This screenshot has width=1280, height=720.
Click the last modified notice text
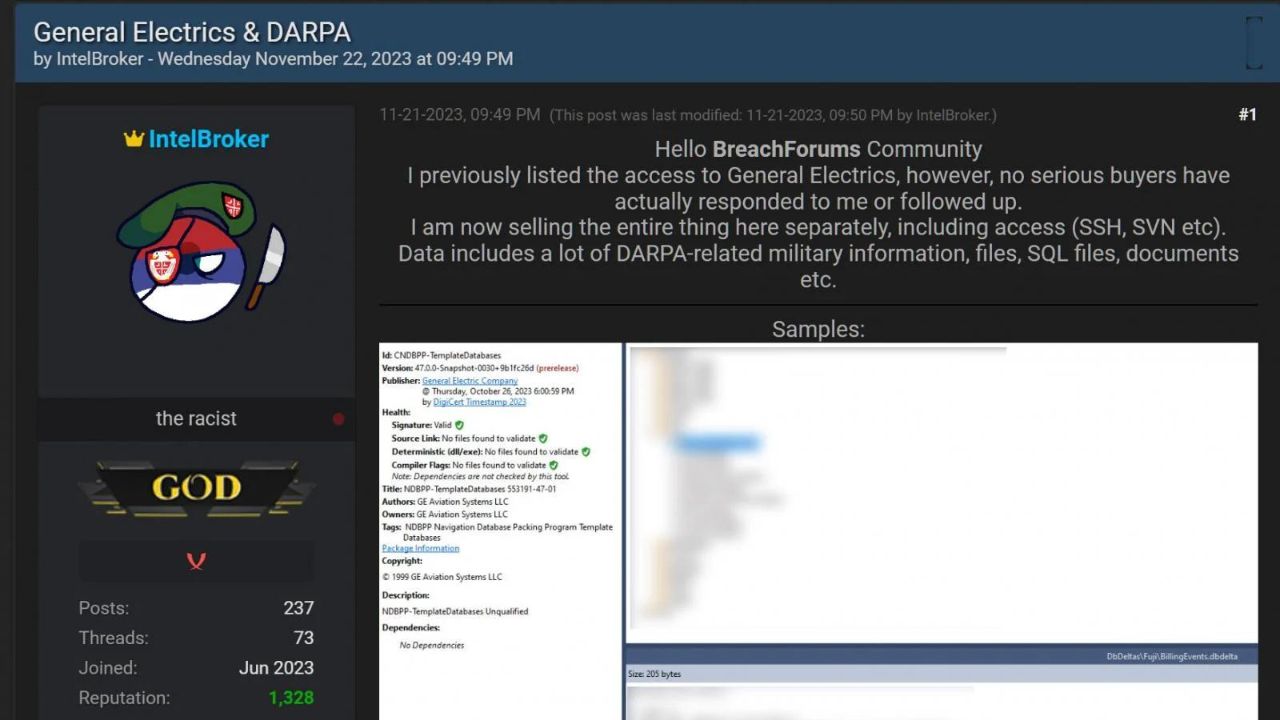pos(773,116)
